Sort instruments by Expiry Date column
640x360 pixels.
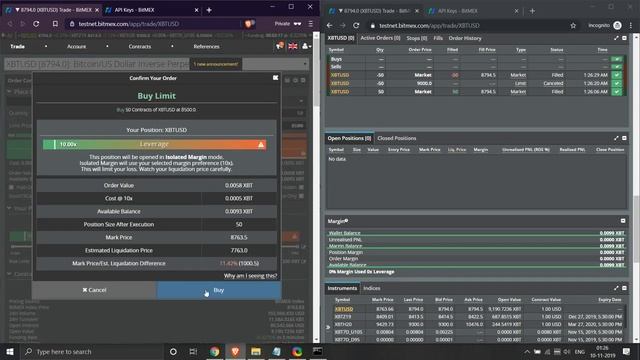(609, 300)
